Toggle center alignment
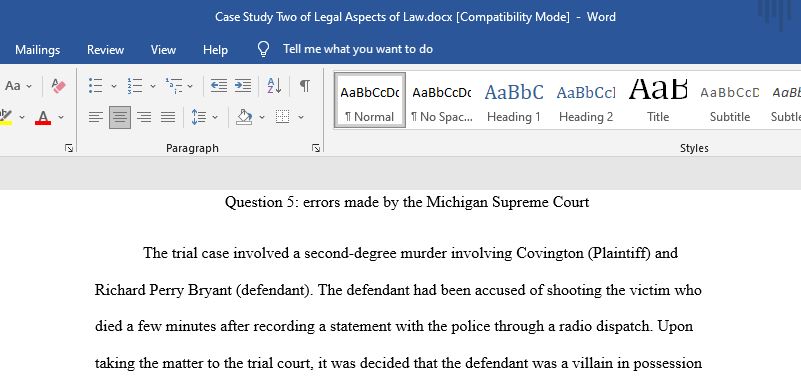The width and height of the screenshot is (801, 384). coord(120,117)
